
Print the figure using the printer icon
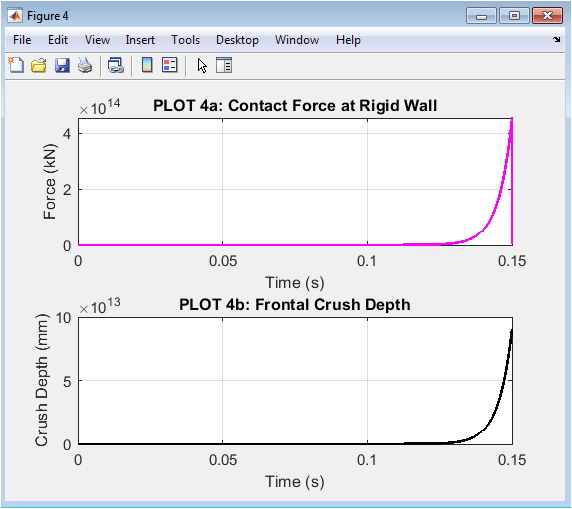point(85,66)
